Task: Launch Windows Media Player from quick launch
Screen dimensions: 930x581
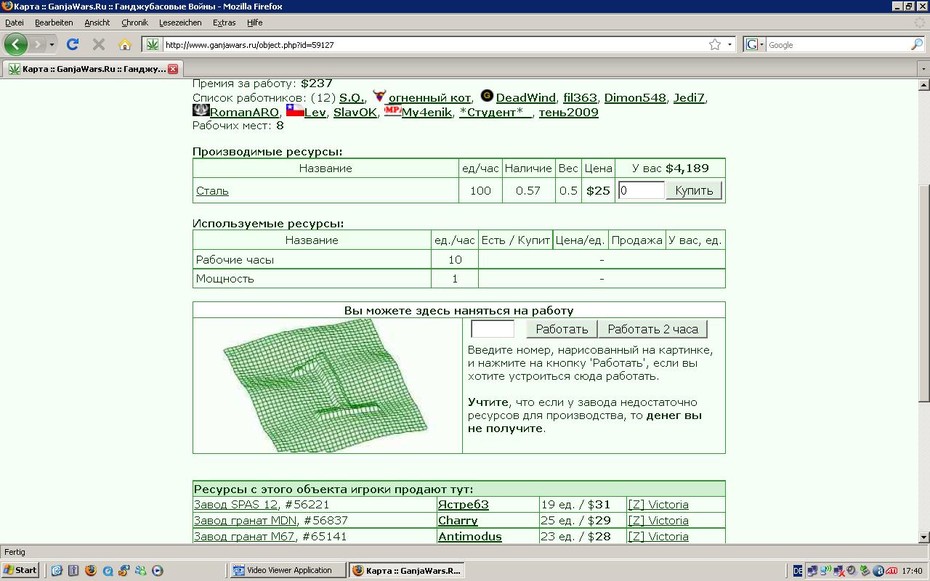Action: pos(157,570)
